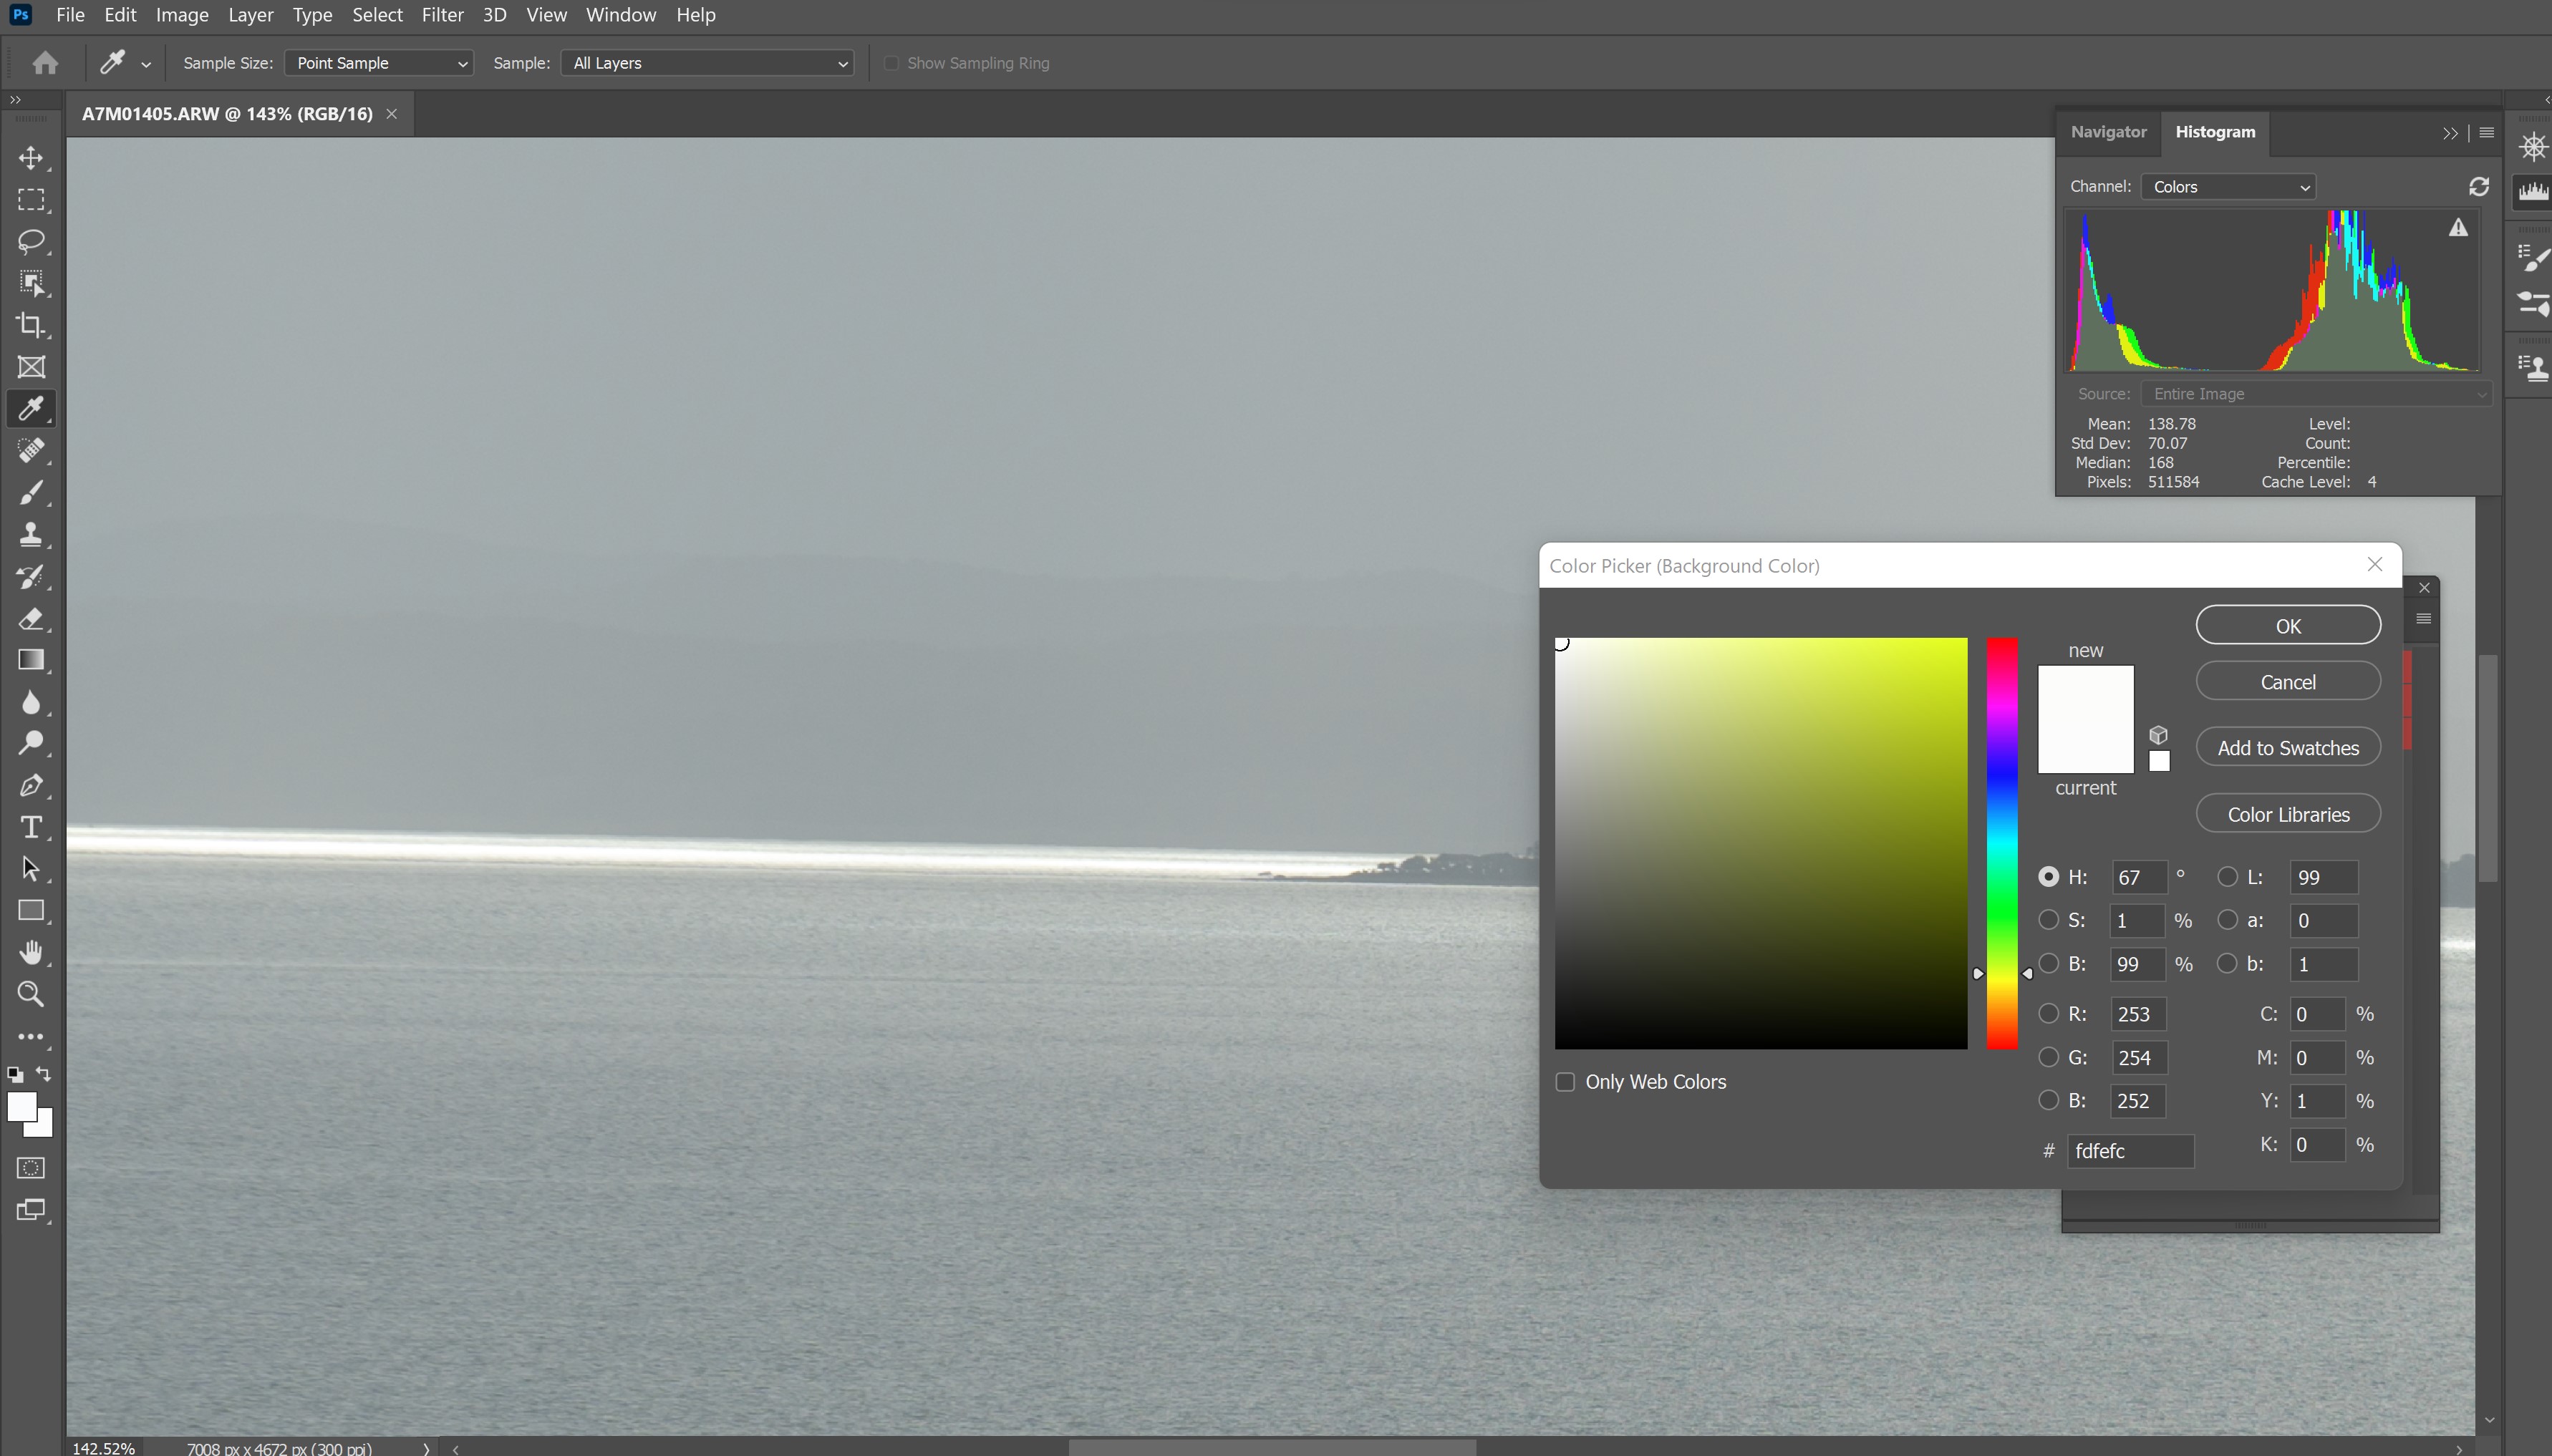Select the S saturation radio button

click(2048, 920)
